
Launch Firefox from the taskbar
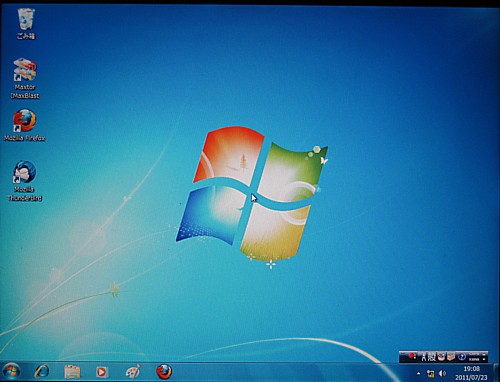pos(164,372)
